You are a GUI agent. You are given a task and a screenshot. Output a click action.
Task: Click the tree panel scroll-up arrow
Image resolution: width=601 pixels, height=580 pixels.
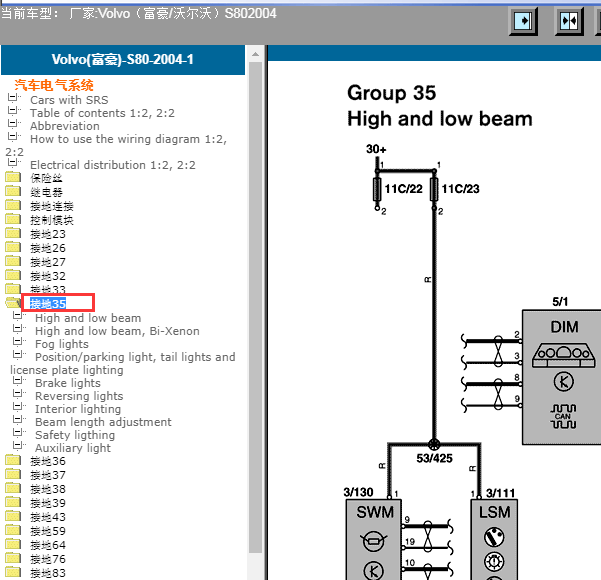[255, 54]
